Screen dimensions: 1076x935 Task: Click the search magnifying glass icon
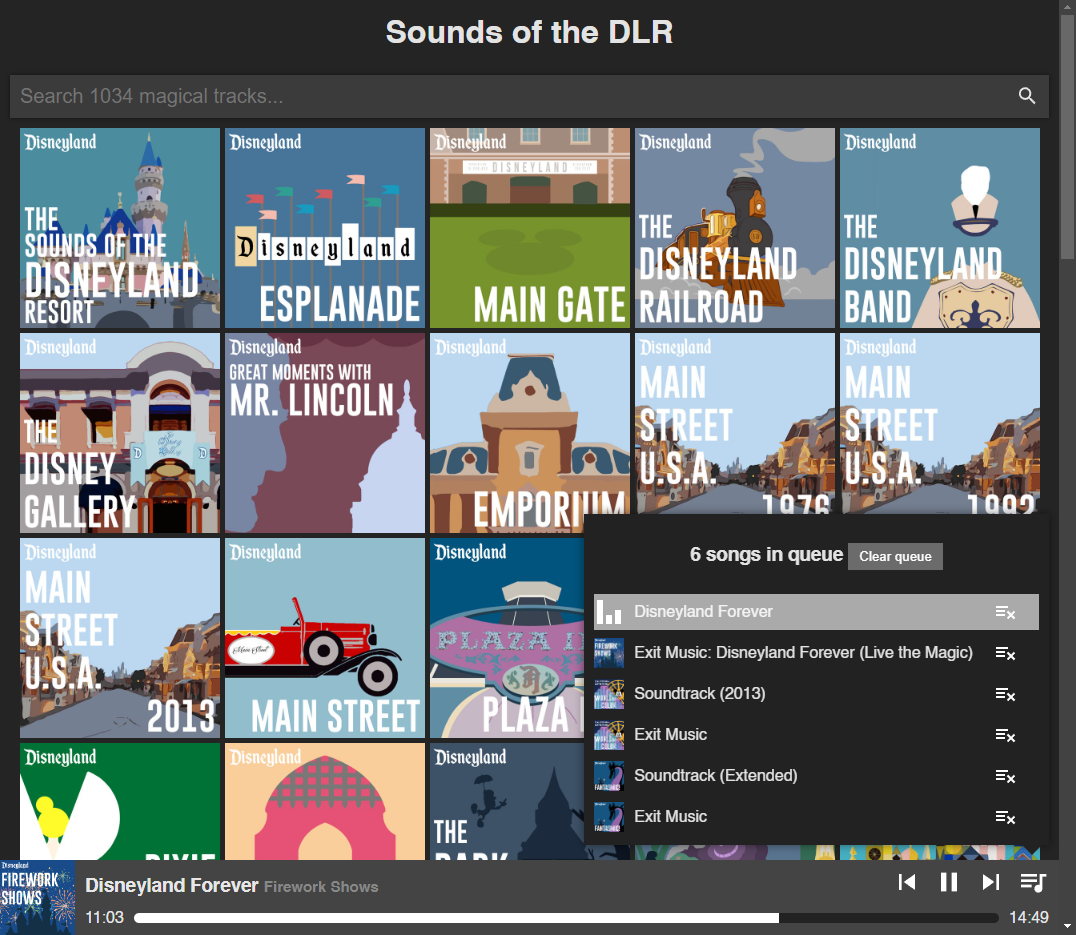pos(1027,96)
